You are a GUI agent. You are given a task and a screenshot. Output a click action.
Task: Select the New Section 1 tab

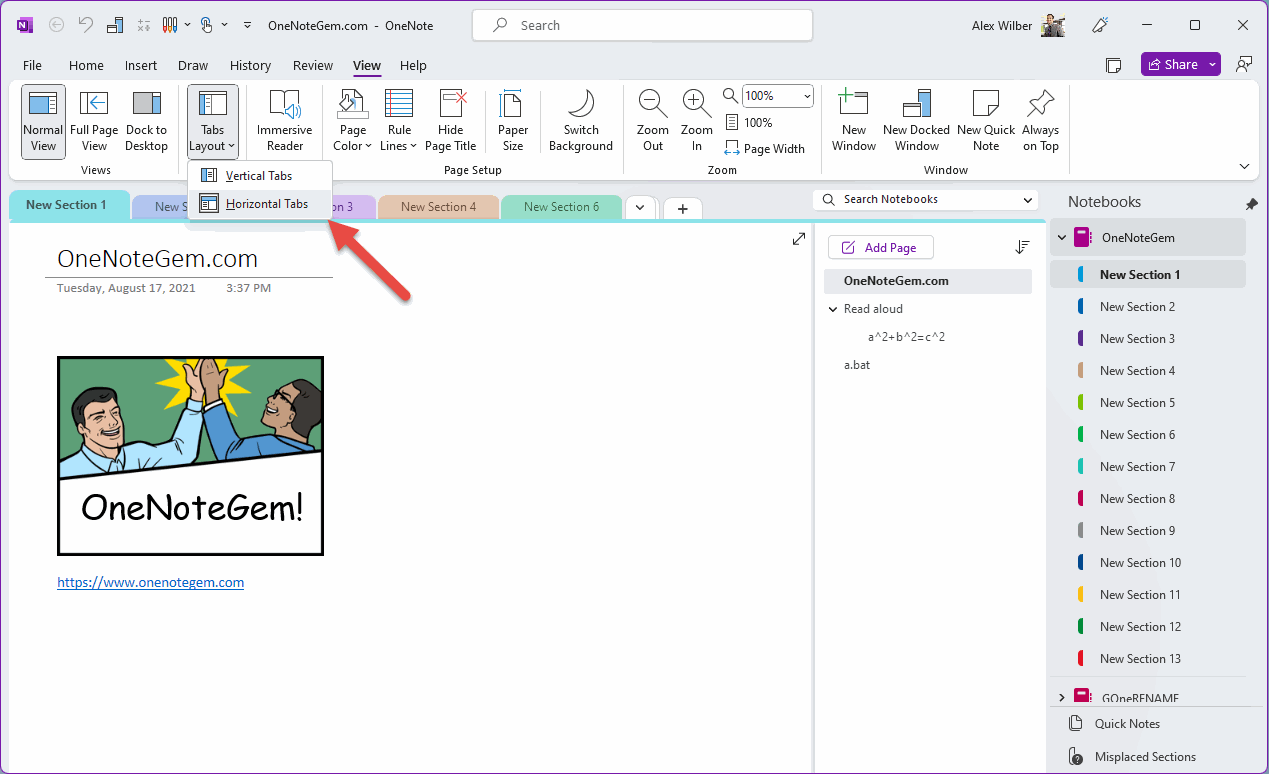pos(67,204)
